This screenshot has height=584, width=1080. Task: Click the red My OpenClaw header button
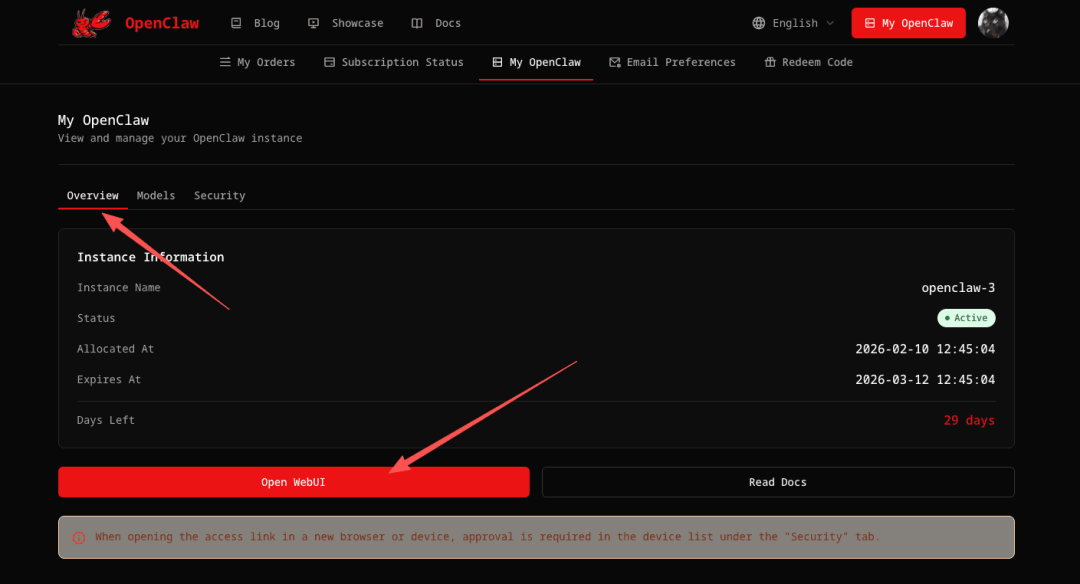[908, 23]
